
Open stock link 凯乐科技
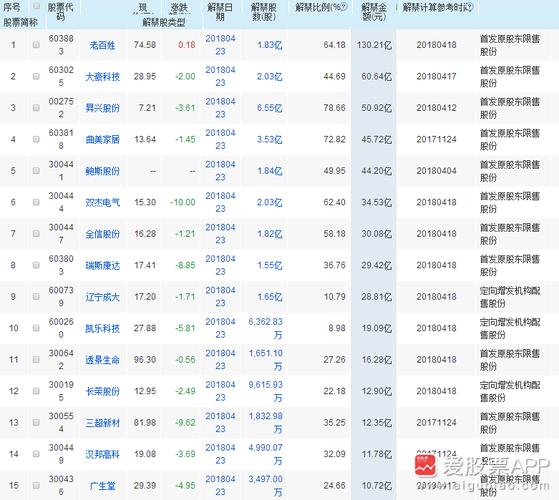(x=103, y=328)
